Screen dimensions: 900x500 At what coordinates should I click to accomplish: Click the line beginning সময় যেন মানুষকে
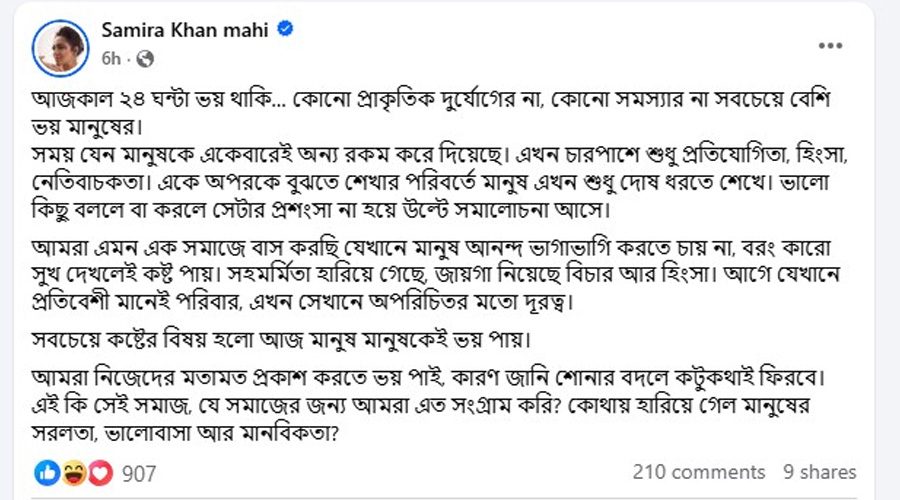pyautogui.click(x=440, y=155)
